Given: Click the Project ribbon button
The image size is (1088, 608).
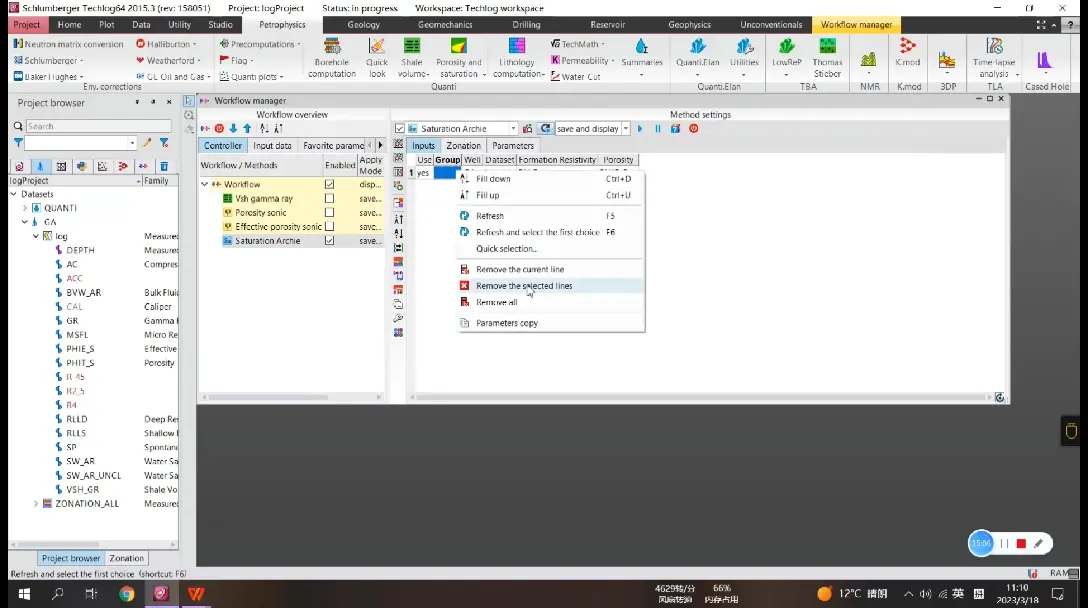Looking at the screenshot, I should [27, 24].
